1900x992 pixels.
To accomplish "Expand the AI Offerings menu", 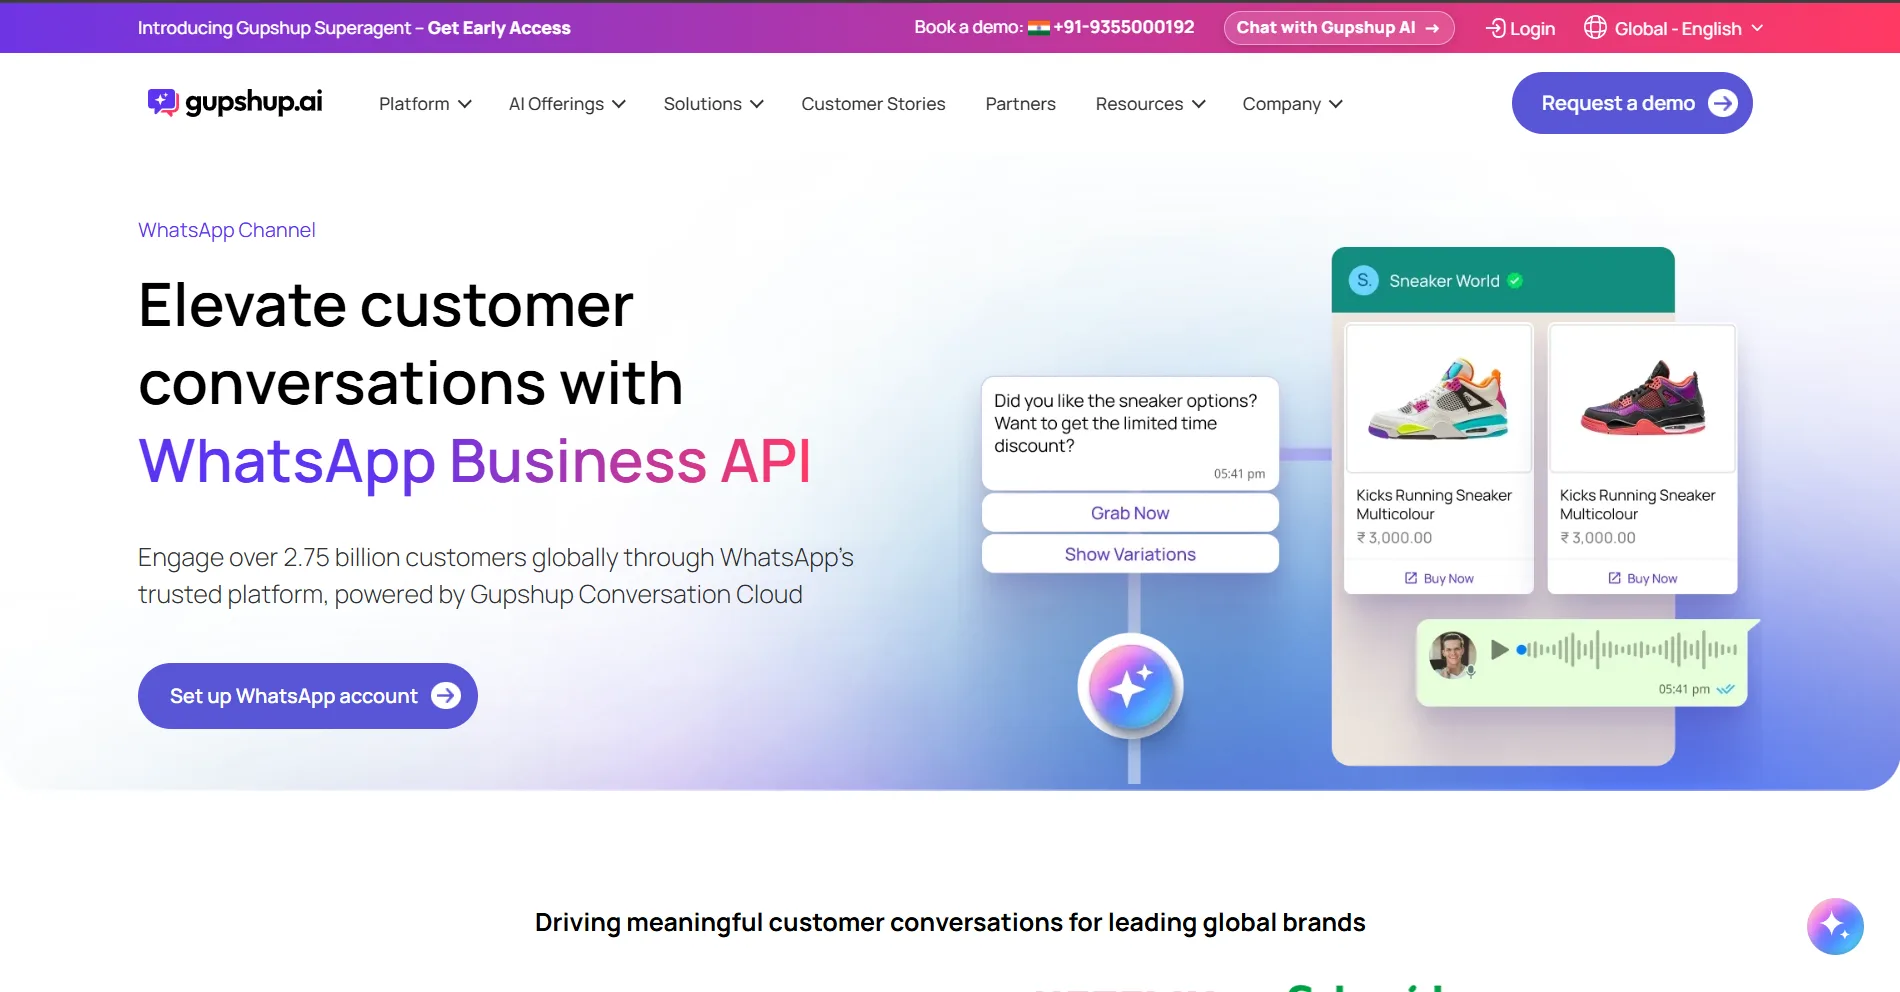I will pos(567,104).
